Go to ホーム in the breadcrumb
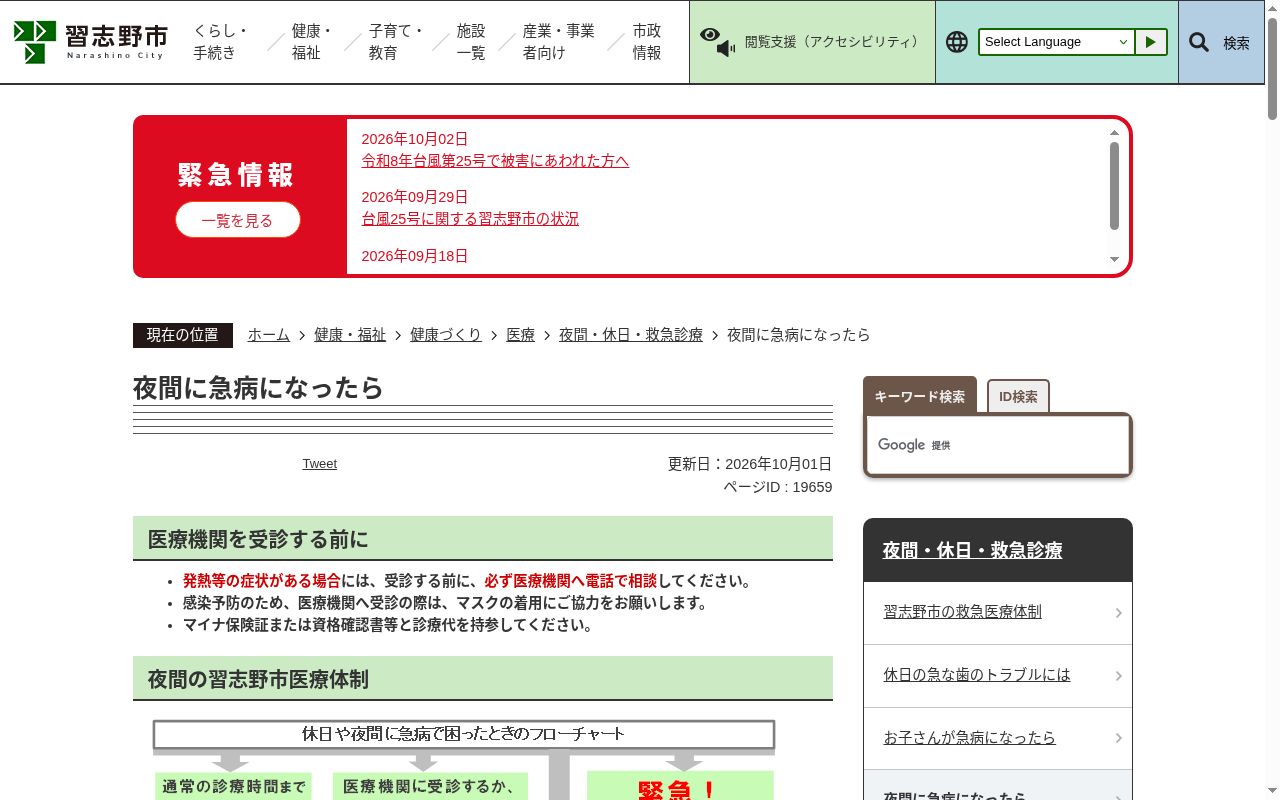 click(269, 335)
